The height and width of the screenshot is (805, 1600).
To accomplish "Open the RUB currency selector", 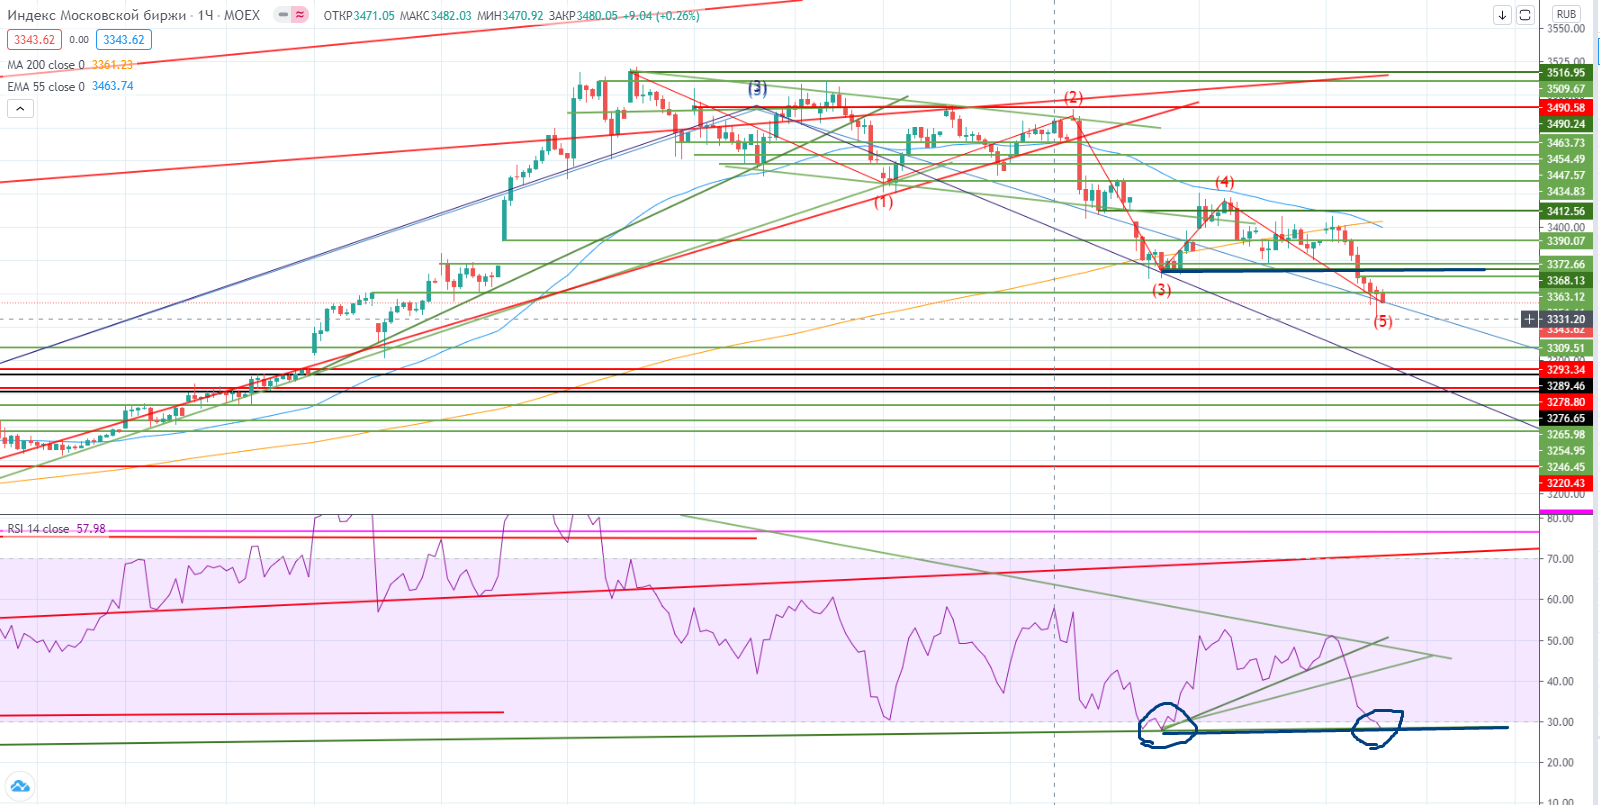I will point(1566,14).
